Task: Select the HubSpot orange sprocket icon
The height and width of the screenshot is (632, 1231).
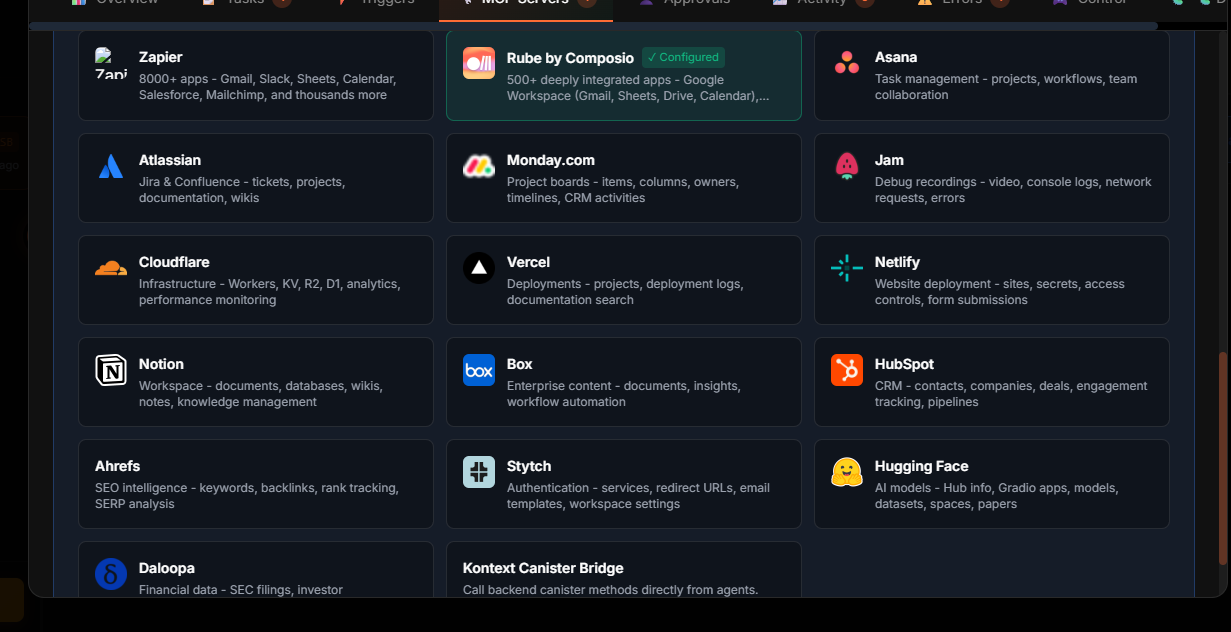Action: pos(847,370)
